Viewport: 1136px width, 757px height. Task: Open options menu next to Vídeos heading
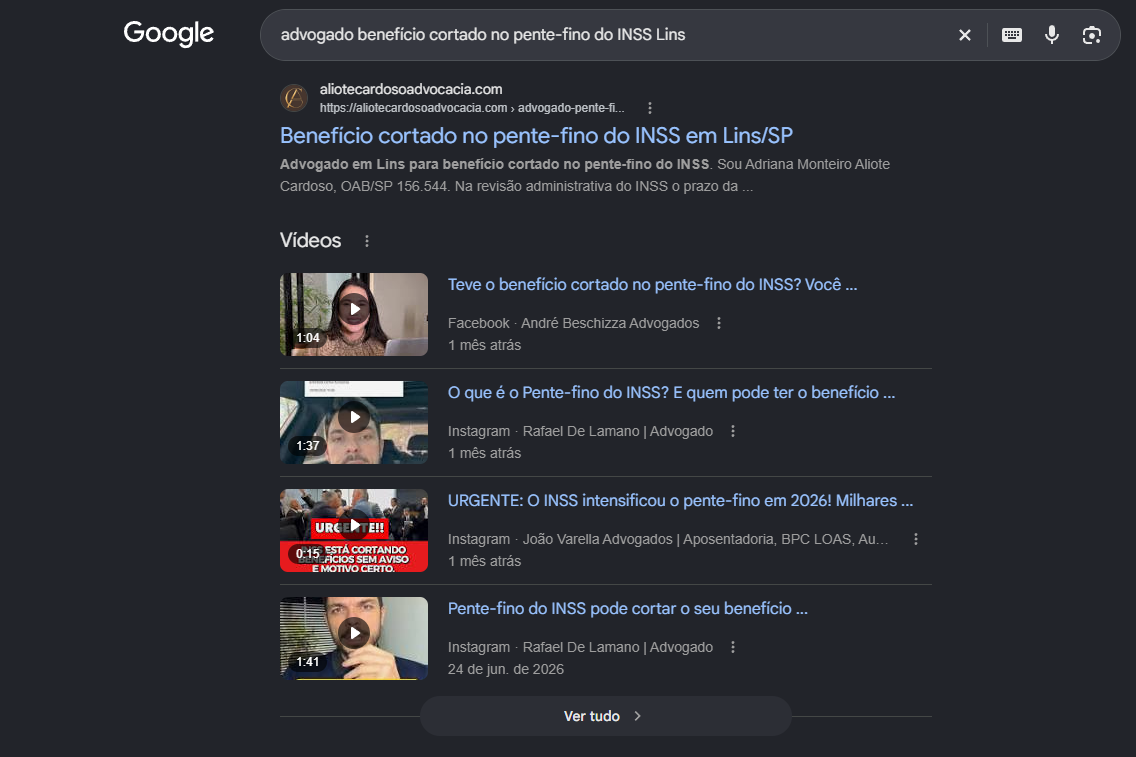coord(367,241)
